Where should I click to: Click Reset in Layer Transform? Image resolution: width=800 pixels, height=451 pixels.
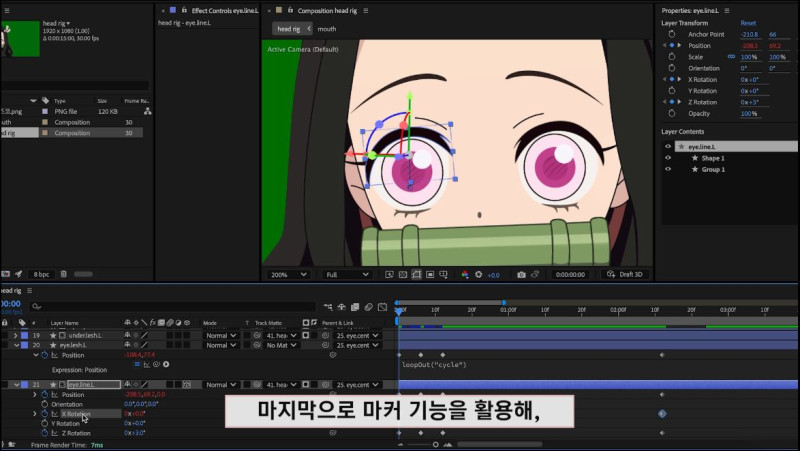coord(747,22)
